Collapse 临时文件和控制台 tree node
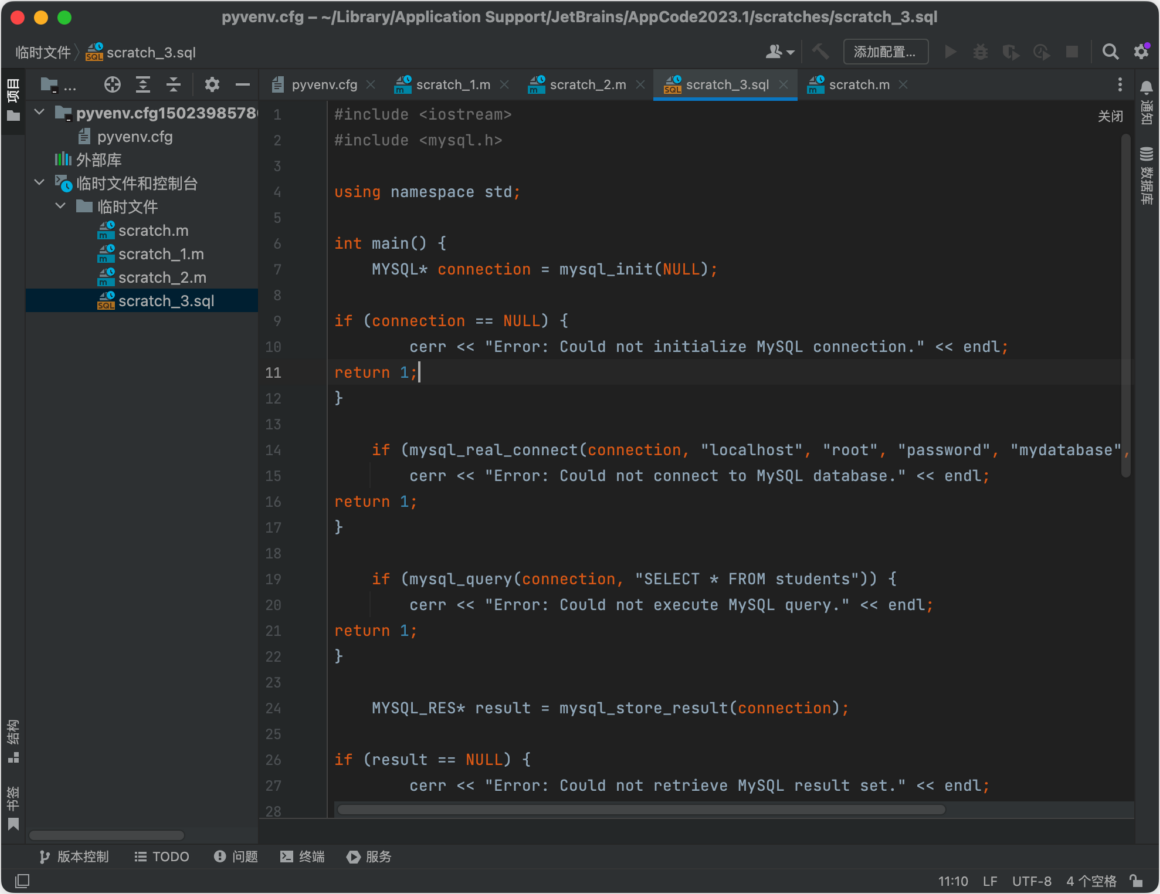Viewport: 1160px width, 894px height. 40,183
